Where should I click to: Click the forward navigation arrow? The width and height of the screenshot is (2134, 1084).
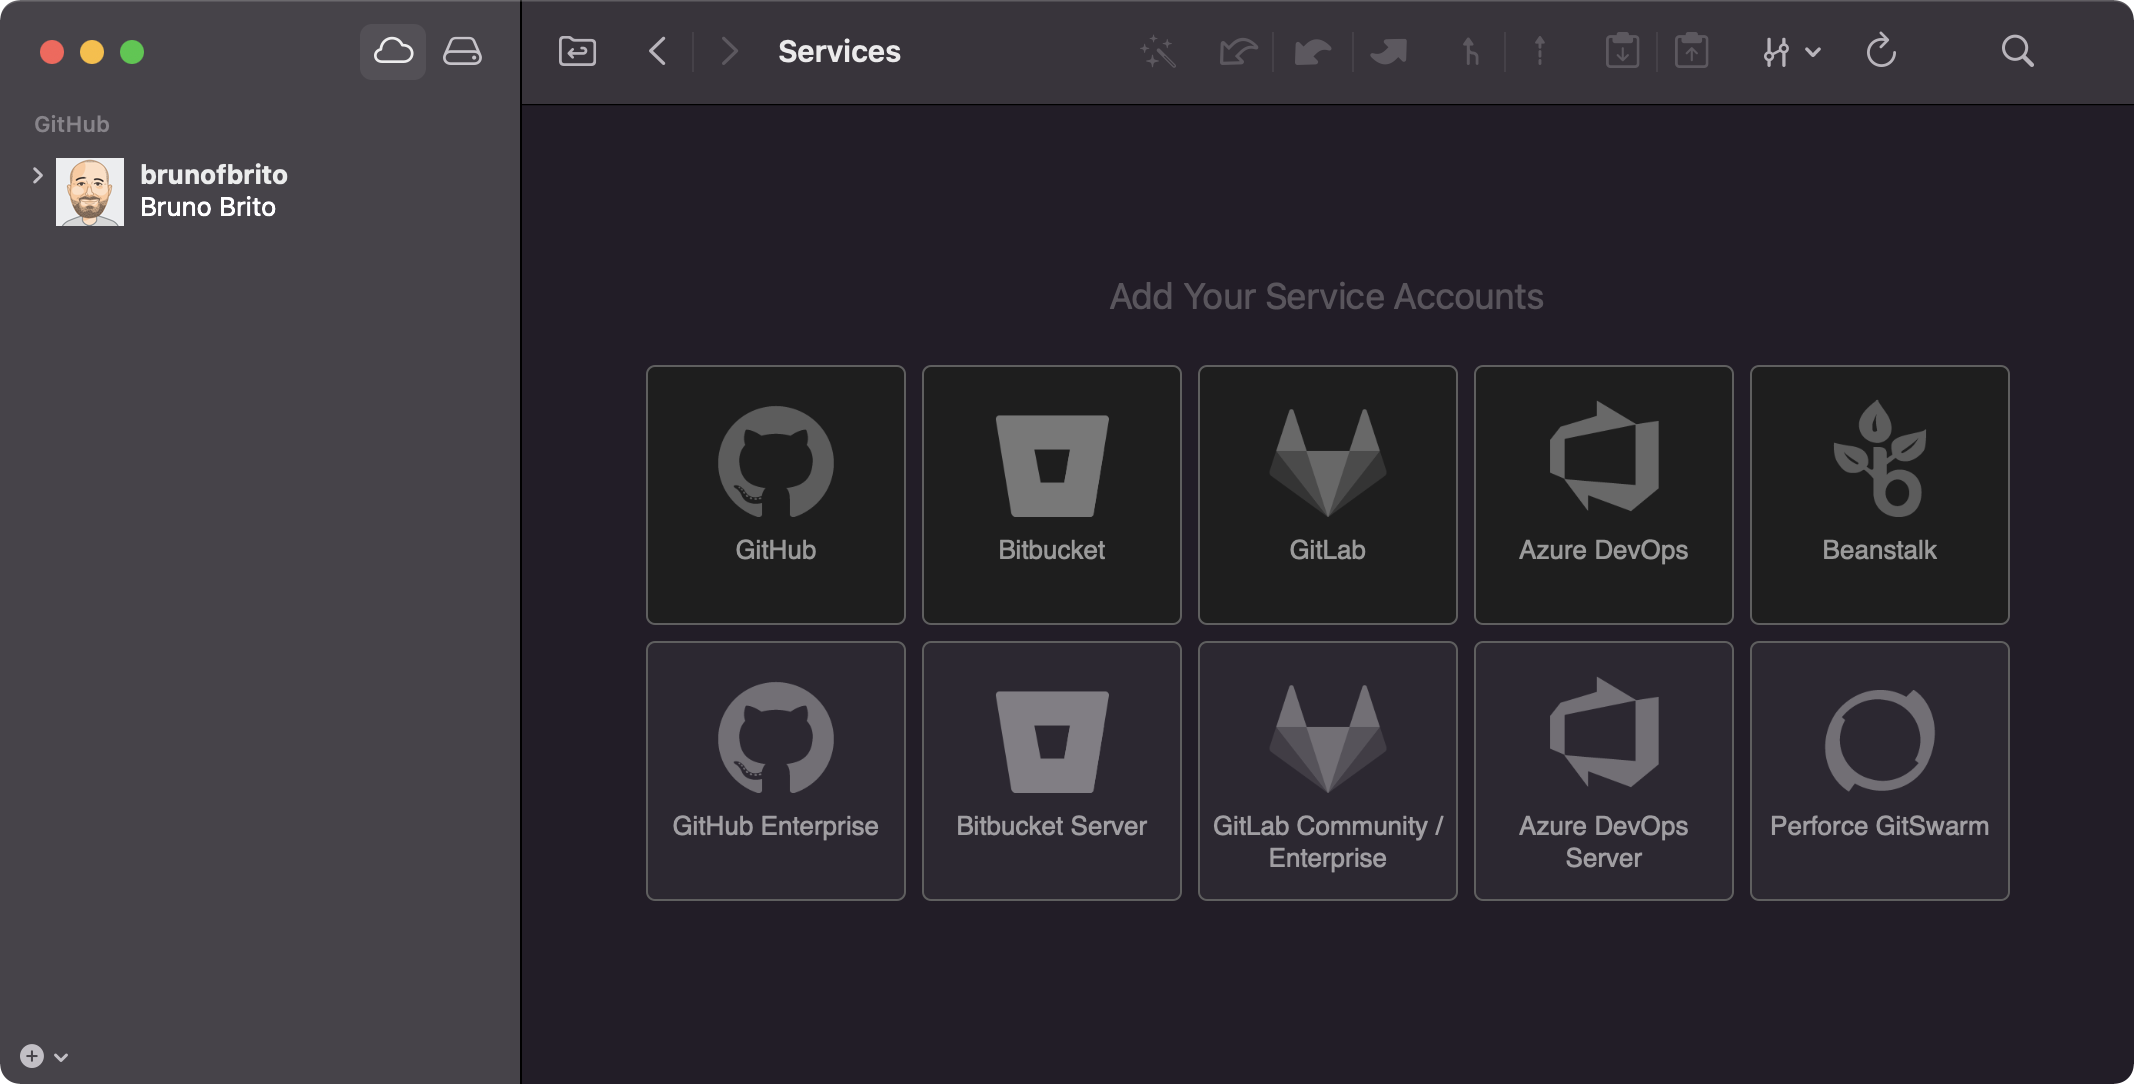tap(729, 50)
